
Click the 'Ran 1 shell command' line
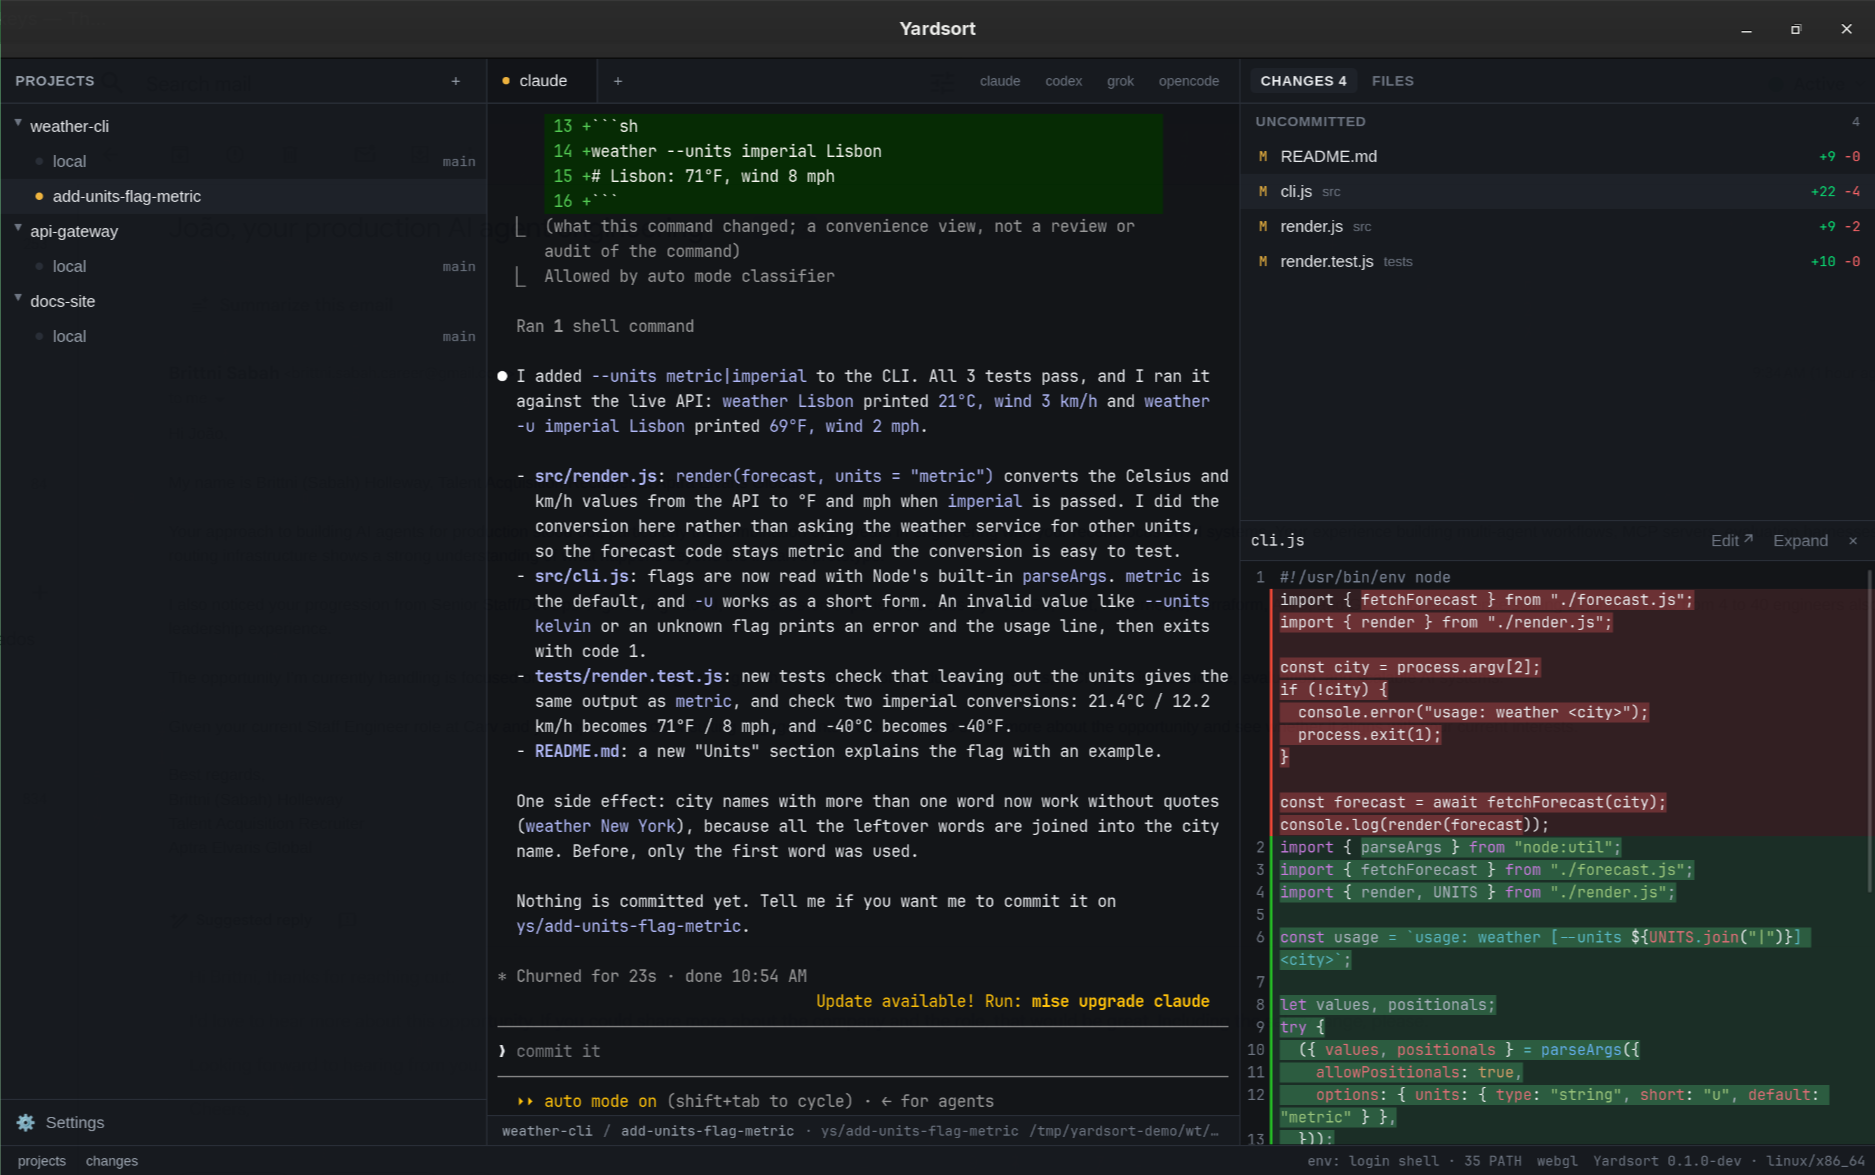tap(605, 326)
